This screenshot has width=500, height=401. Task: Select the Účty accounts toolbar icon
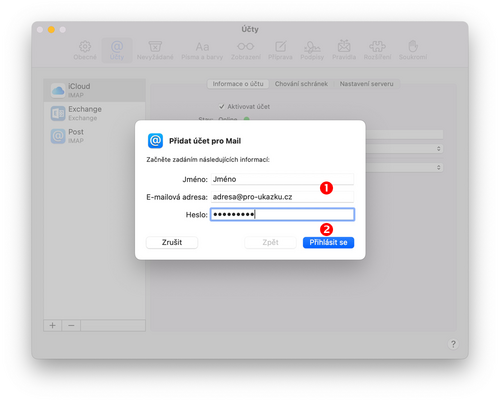pyautogui.click(x=117, y=50)
